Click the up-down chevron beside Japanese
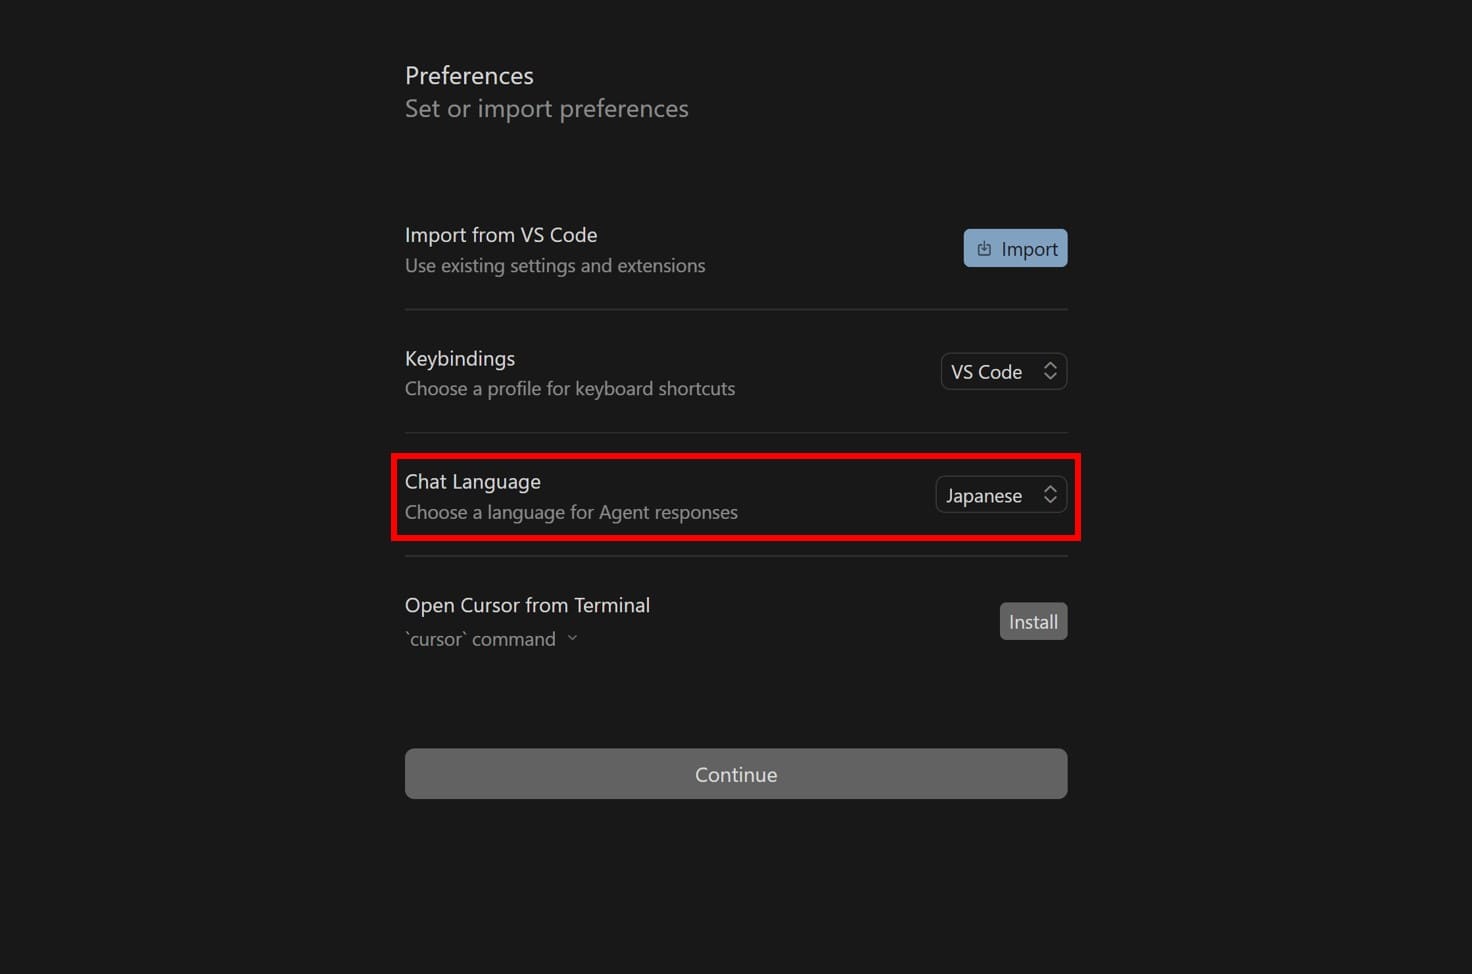 [1050, 495]
